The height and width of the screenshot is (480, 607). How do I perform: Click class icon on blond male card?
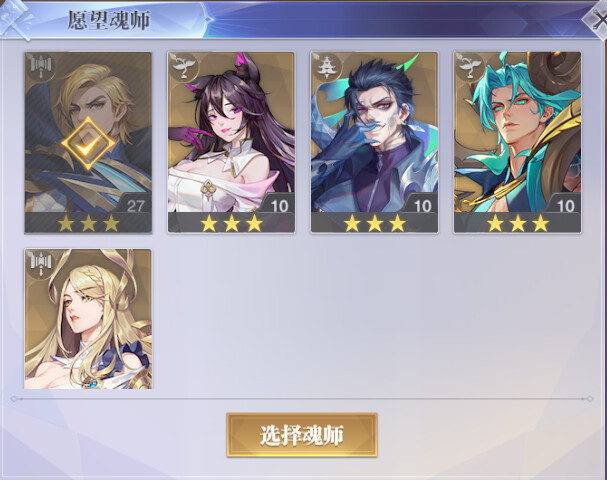[x=41, y=68]
